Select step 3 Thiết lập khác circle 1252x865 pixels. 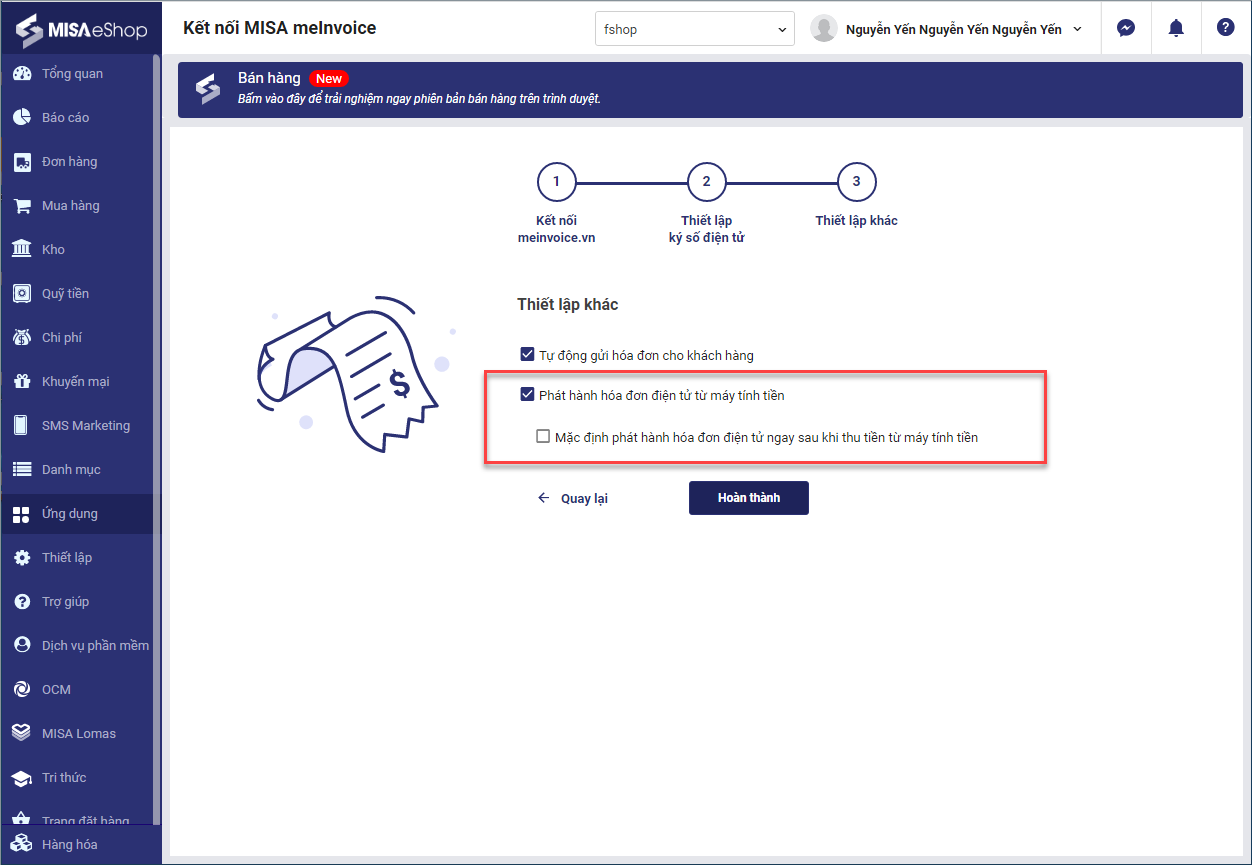pyautogui.click(x=856, y=183)
